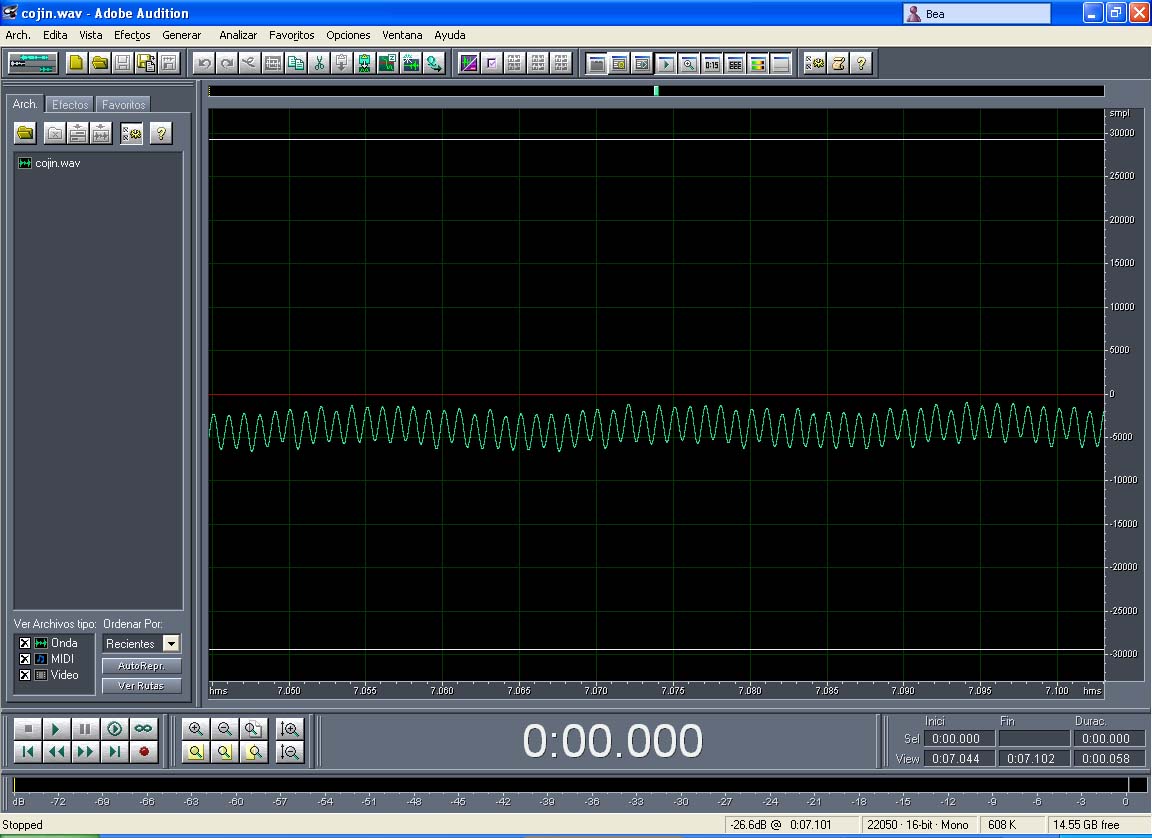Click the scissors Cut icon
Screen dimensions: 1152x838
tap(319, 64)
